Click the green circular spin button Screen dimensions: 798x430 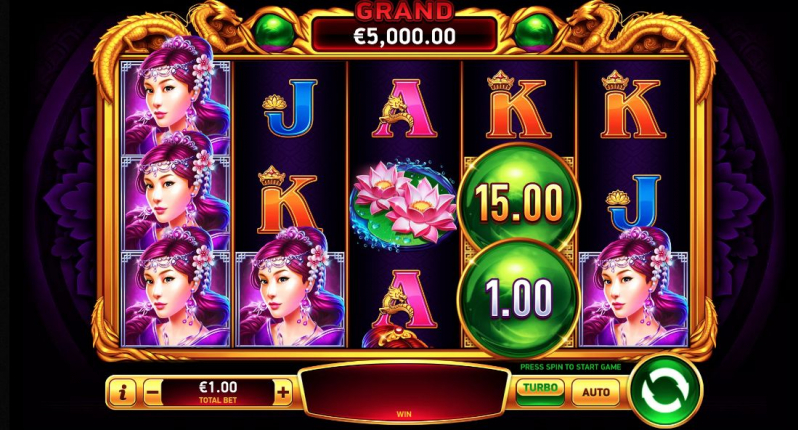665,390
